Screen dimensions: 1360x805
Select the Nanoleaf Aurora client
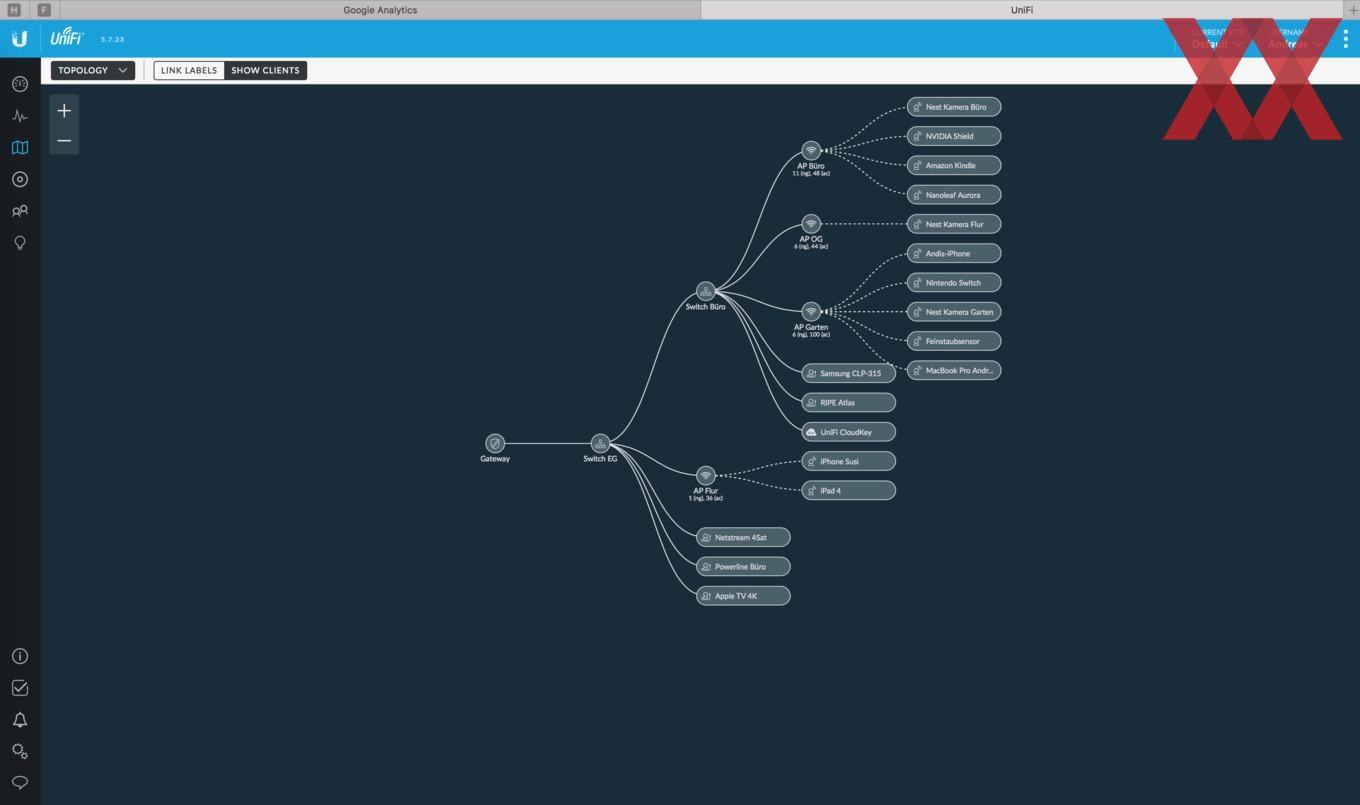(954, 195)
